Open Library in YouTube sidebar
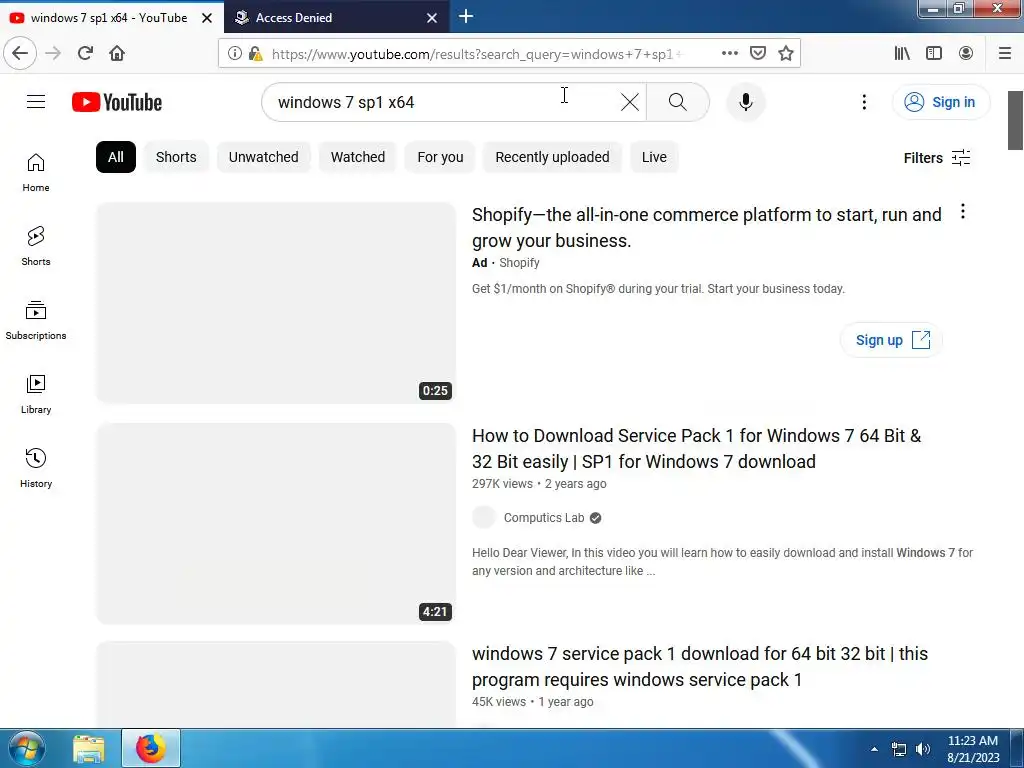Screen dimensions: 1024x768 click(36, 394)
